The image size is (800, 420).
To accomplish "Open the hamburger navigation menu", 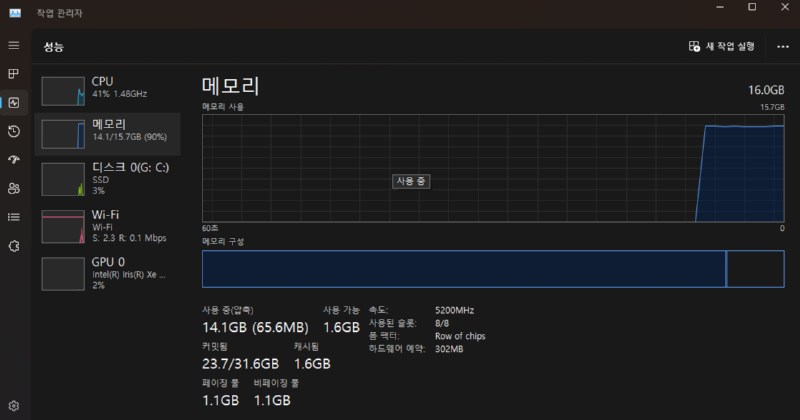I will click(14, 46).
